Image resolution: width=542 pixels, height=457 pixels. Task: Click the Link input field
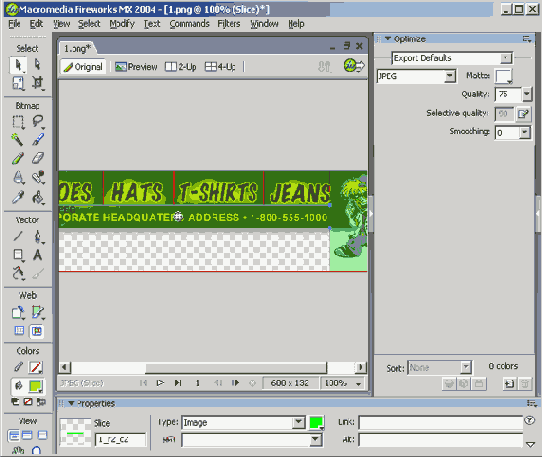441,422
